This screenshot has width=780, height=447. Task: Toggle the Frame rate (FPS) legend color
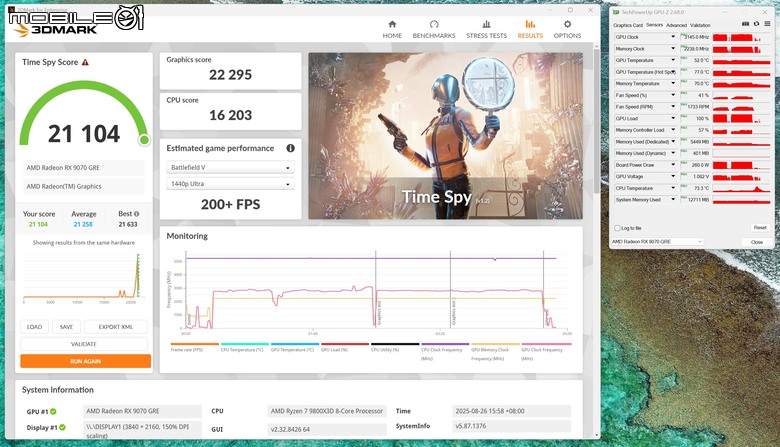tap(195, 344)
